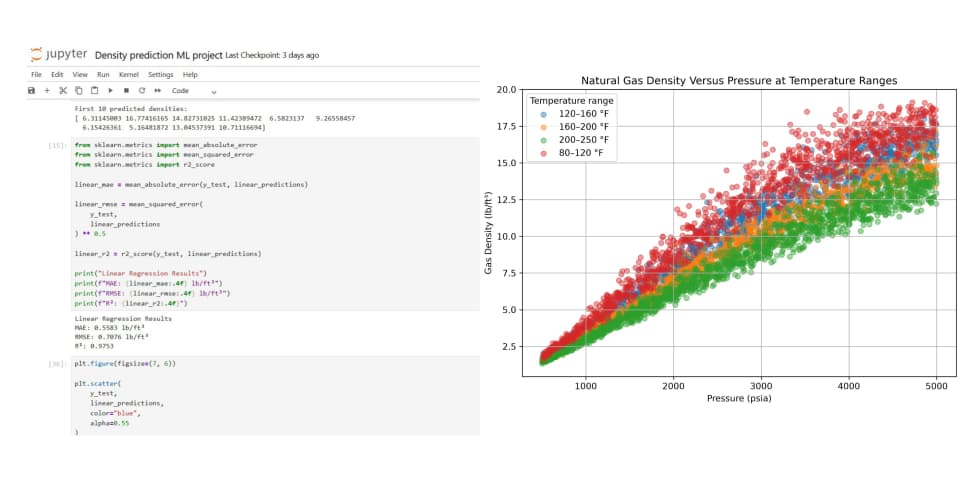The height and width of the screenshot is (480, 960).
Task: Open the Edit menu
Action: (57, 75)
